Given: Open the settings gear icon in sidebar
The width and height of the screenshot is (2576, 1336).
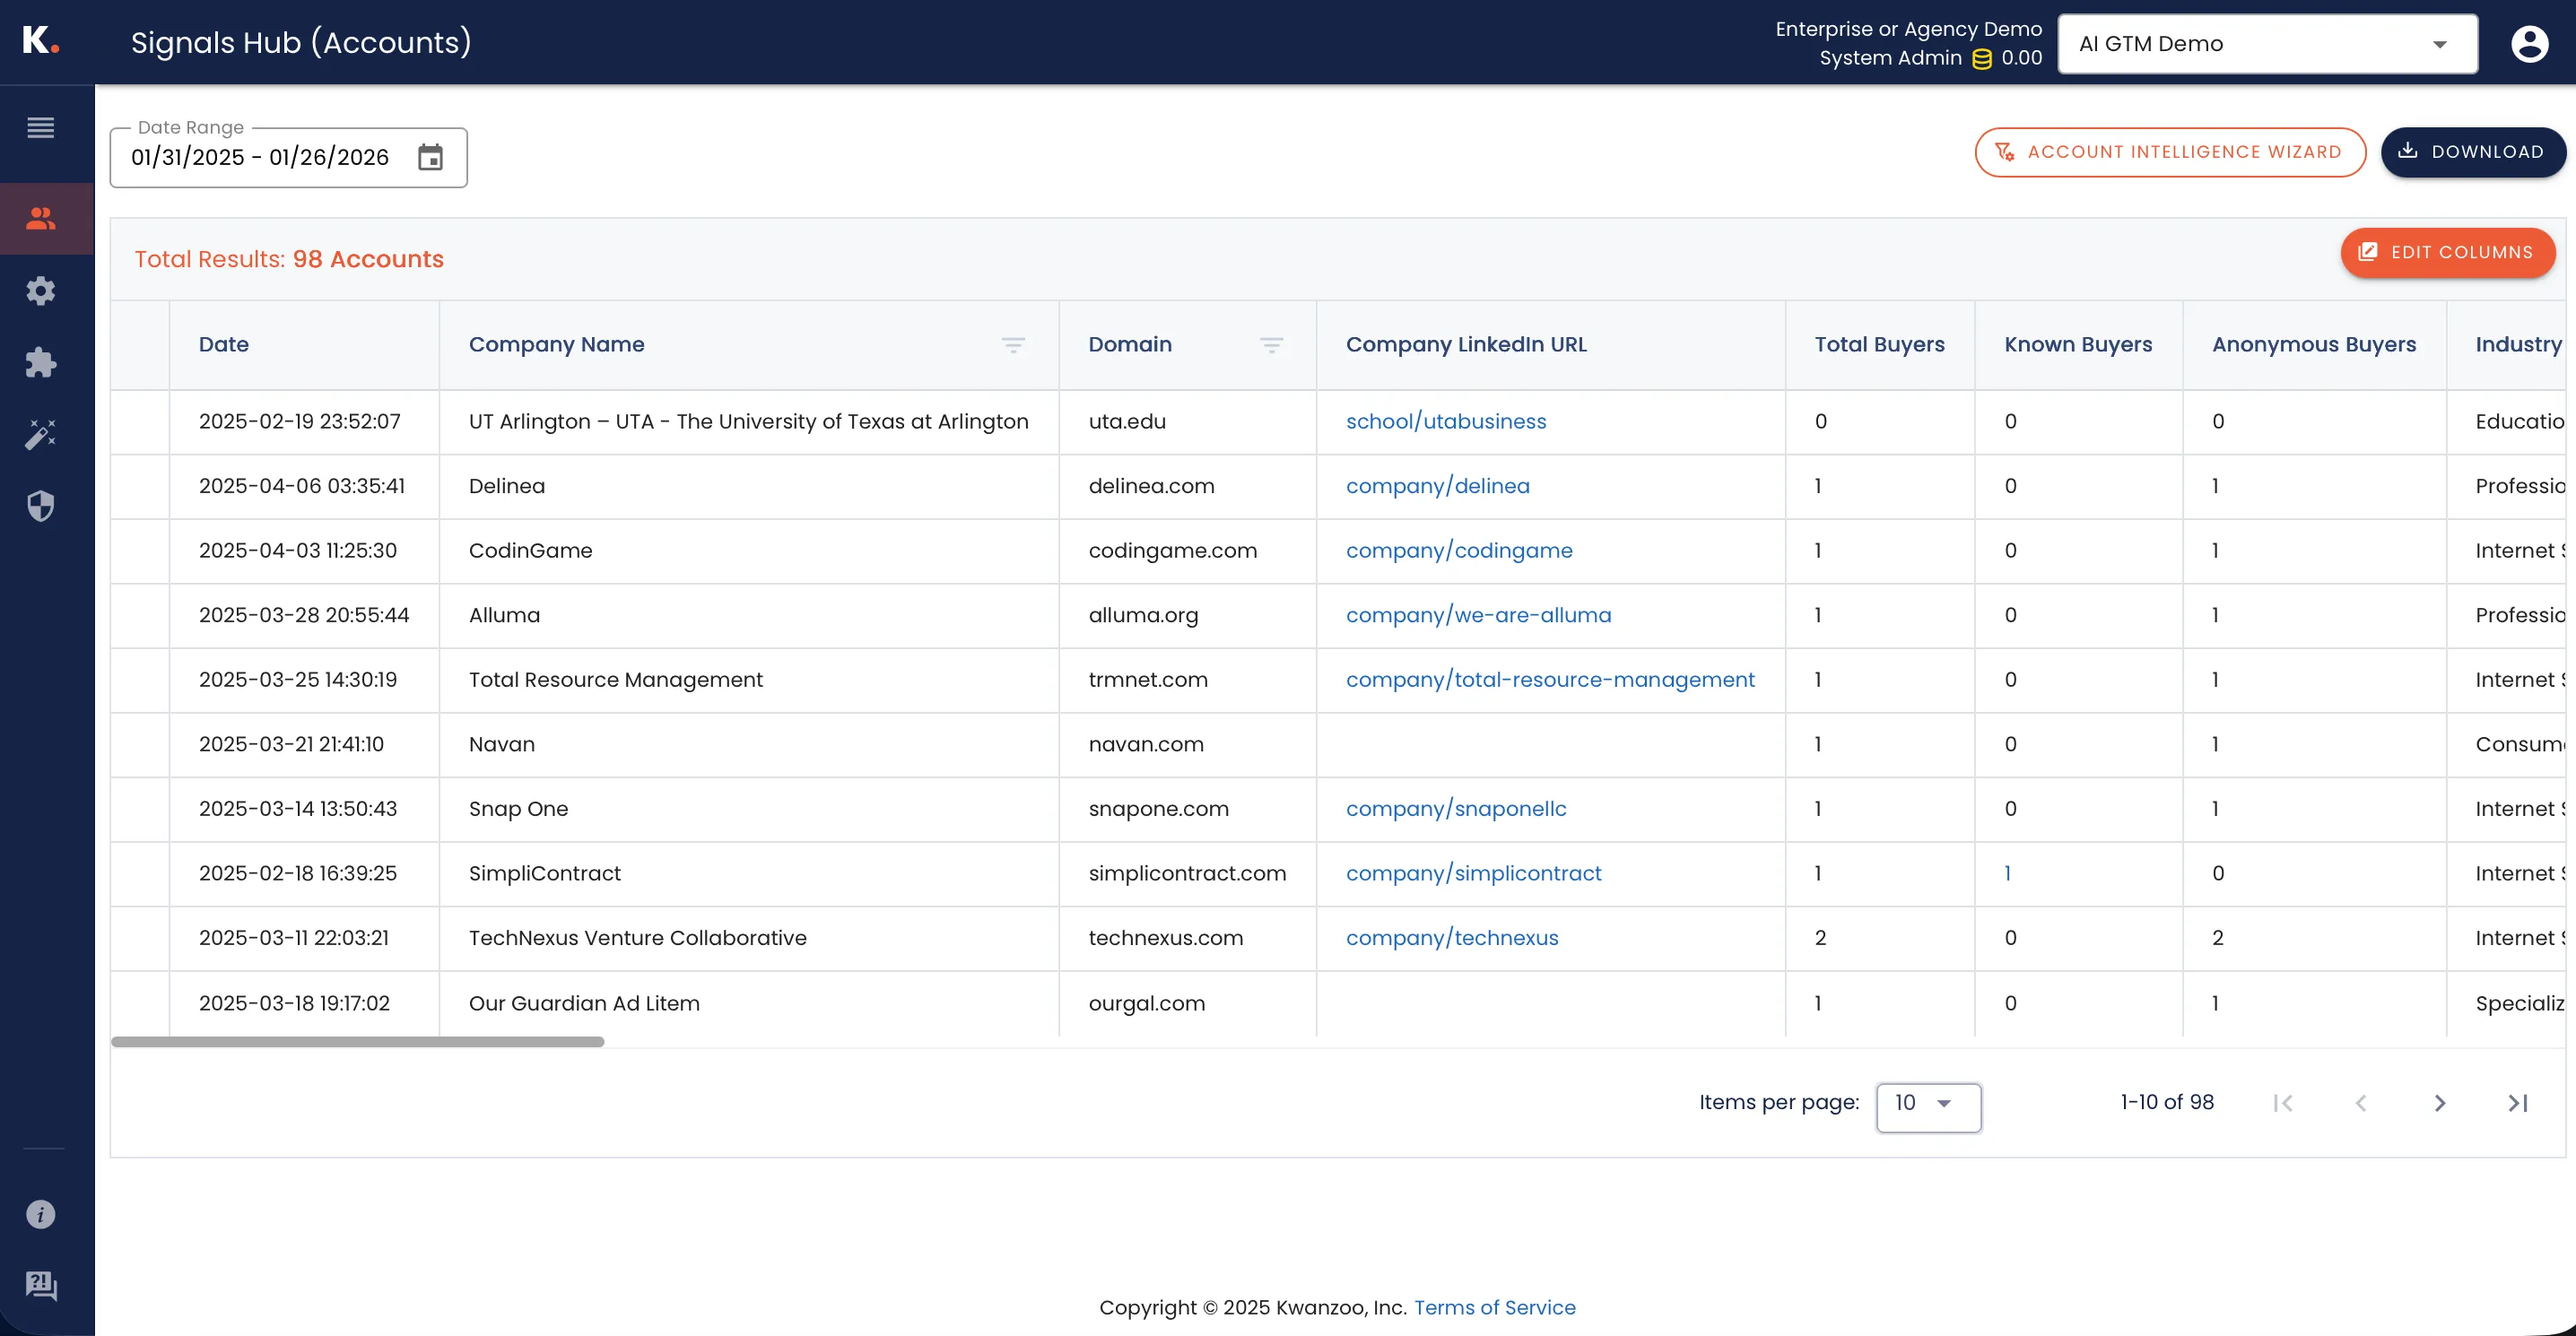Looking at the screenshot, I should [40, 291].
